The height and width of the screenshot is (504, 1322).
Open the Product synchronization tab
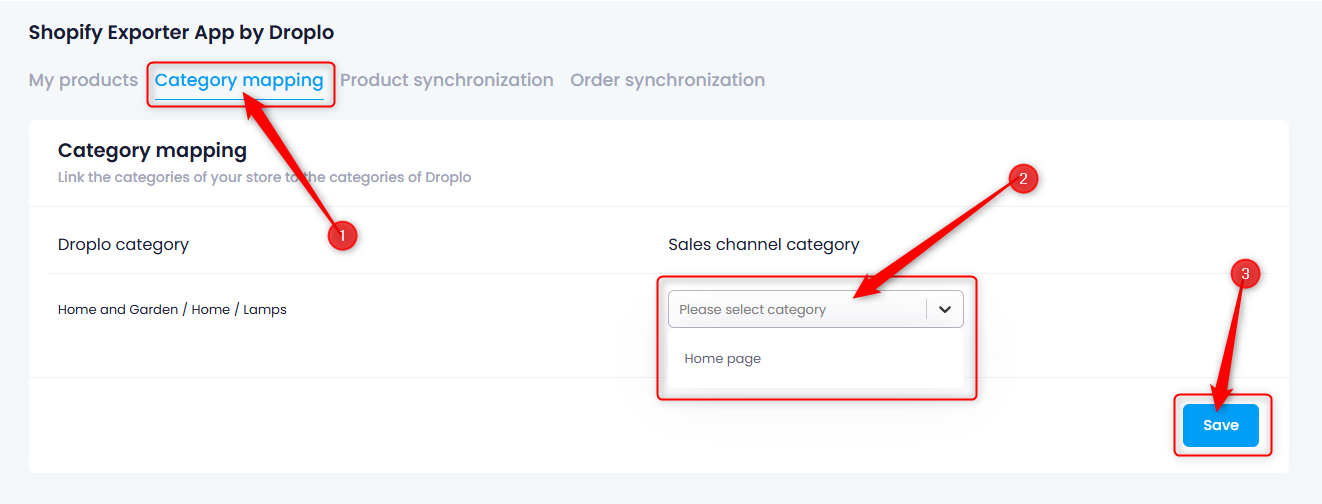click(447, 80)
